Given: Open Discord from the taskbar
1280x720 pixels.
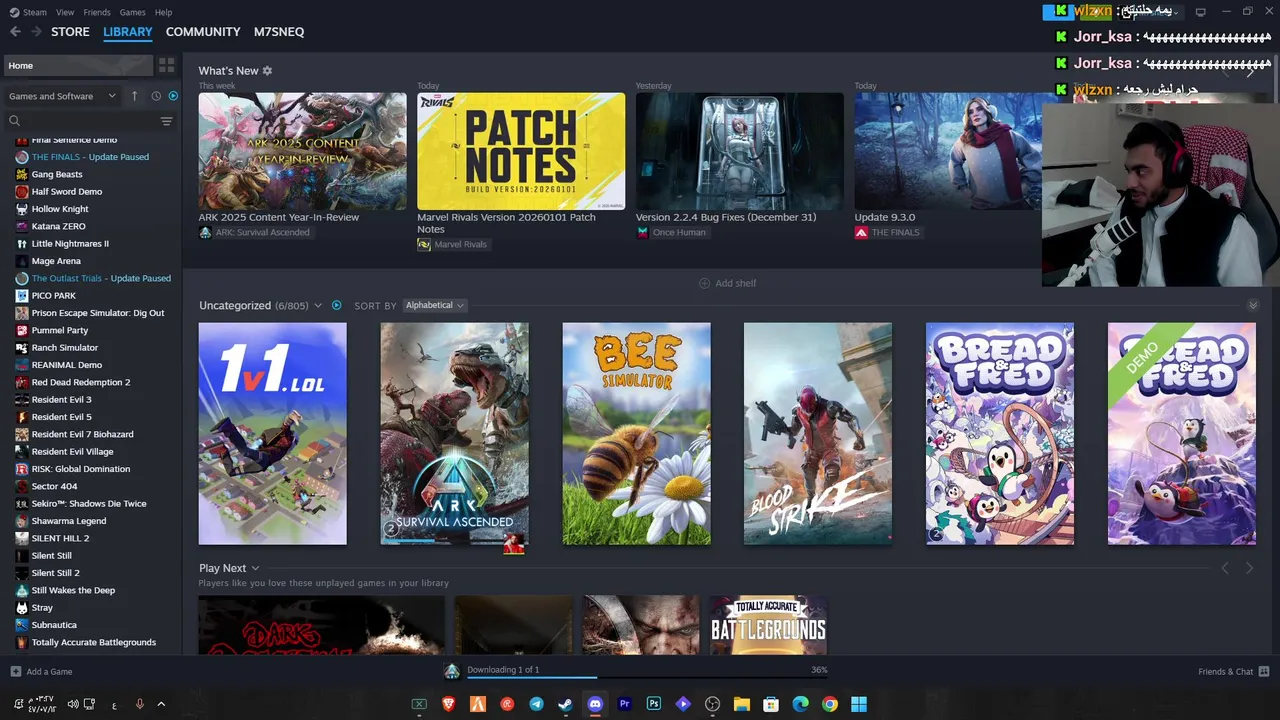Looking at the screenshot, I should pos(595,704).
